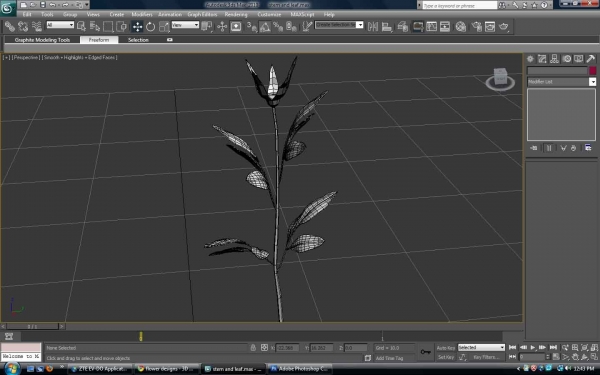This screenshot has width=600, height=375.
Task: Switch to the Freeform ribbon tab
Action: (x=99, y=40)
